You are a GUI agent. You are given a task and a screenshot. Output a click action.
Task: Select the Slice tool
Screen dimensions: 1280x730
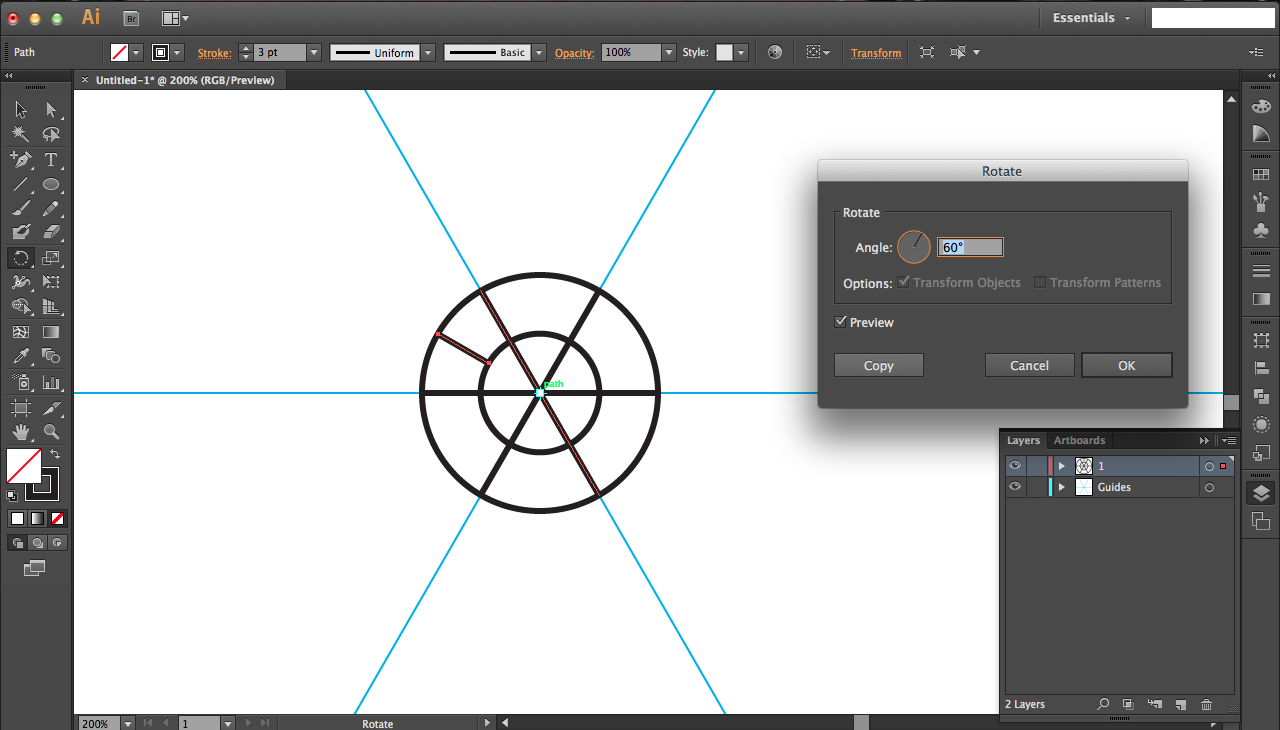[x=51, y=407]
